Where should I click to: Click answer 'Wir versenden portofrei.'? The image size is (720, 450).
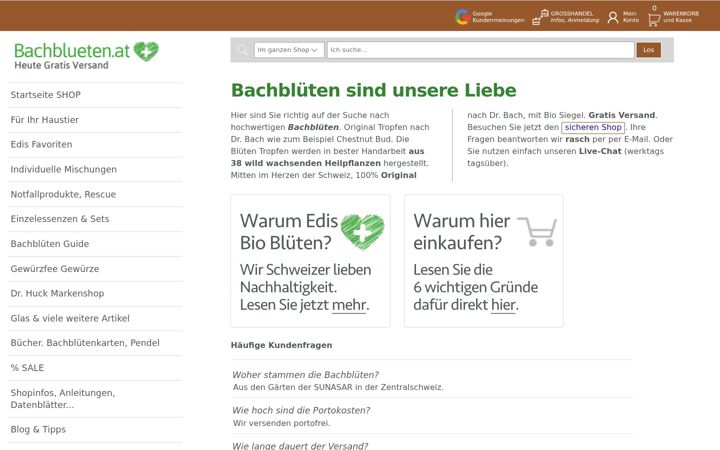[x=281, y=423]
